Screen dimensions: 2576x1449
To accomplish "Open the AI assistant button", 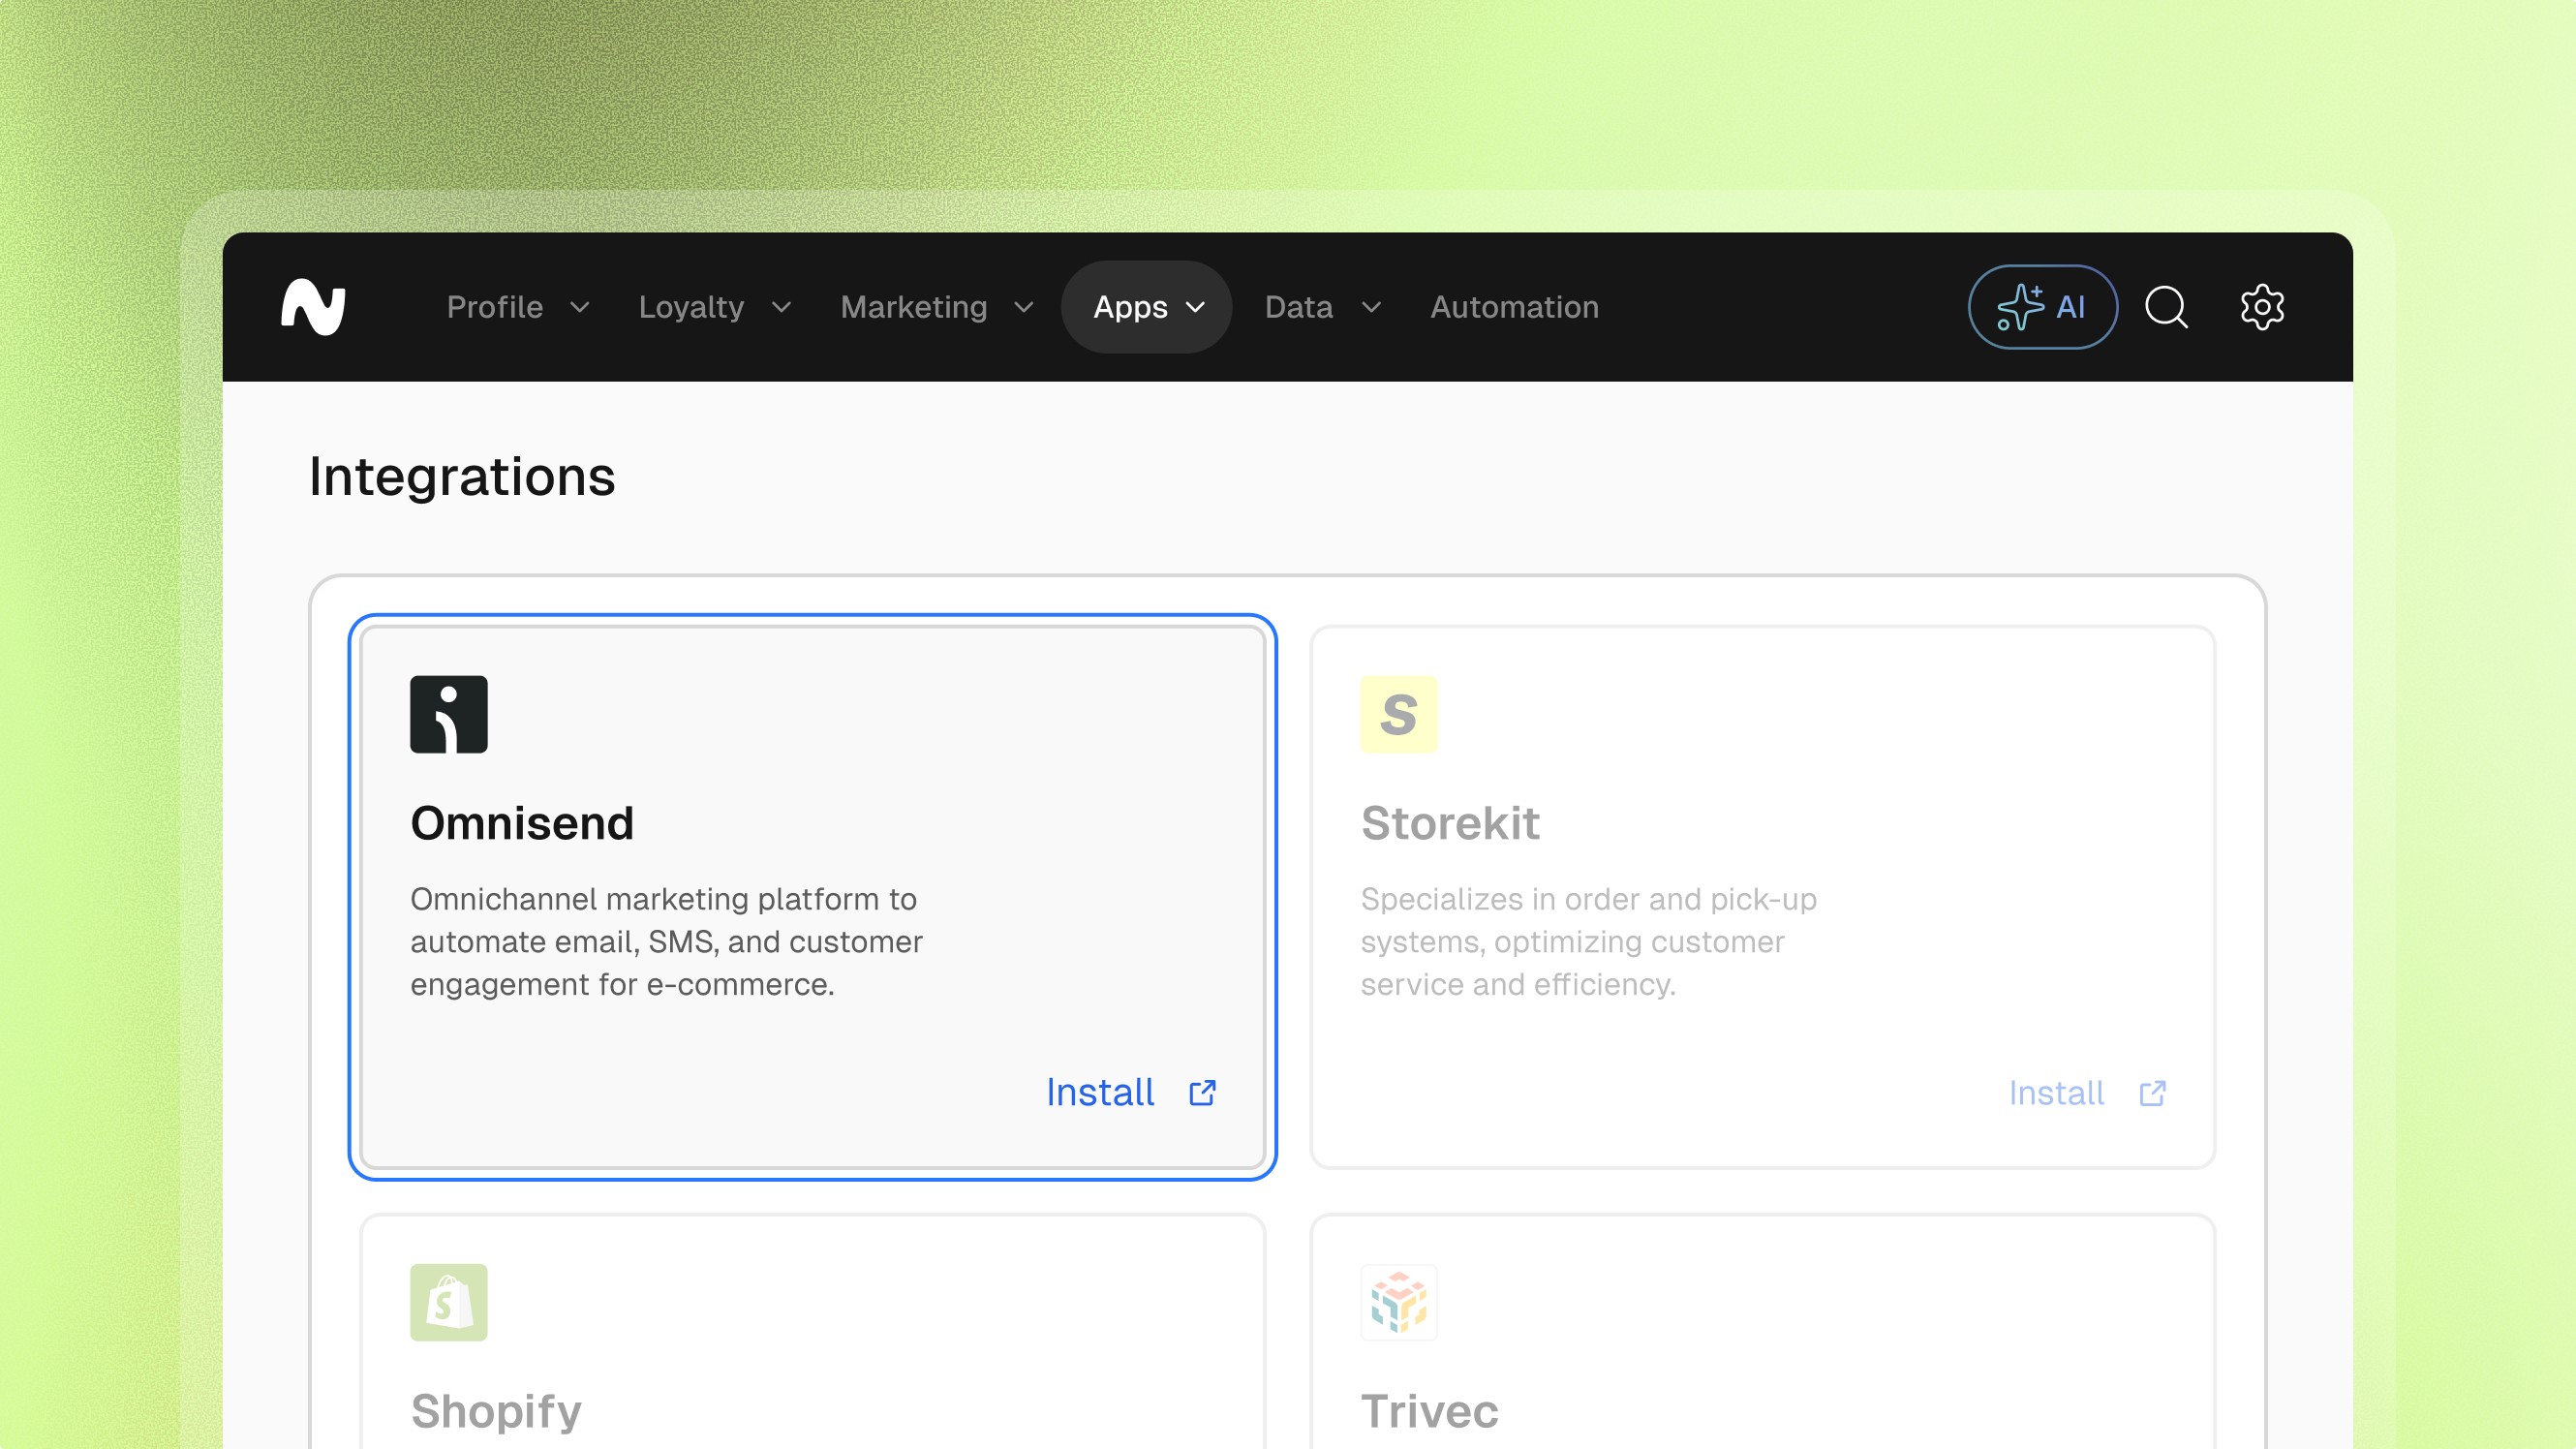I will pos(2042,307).
